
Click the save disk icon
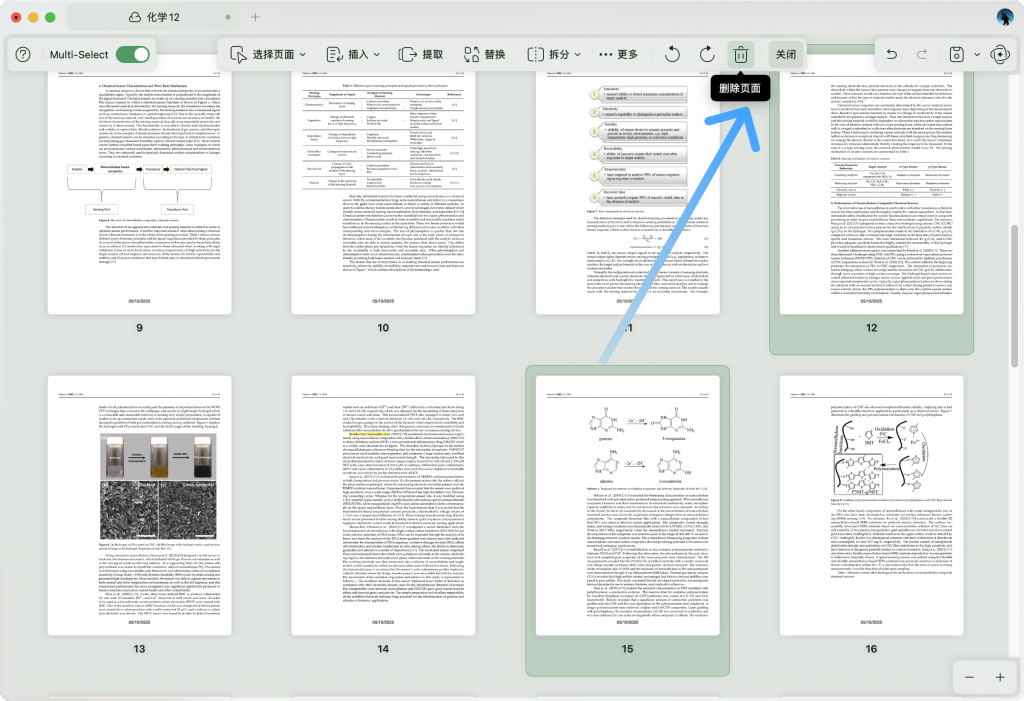point(956,54)
